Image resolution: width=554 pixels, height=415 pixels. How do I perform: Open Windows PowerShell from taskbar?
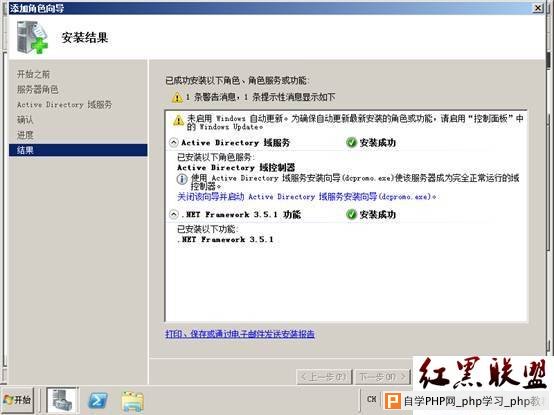(x=98, y=401)
